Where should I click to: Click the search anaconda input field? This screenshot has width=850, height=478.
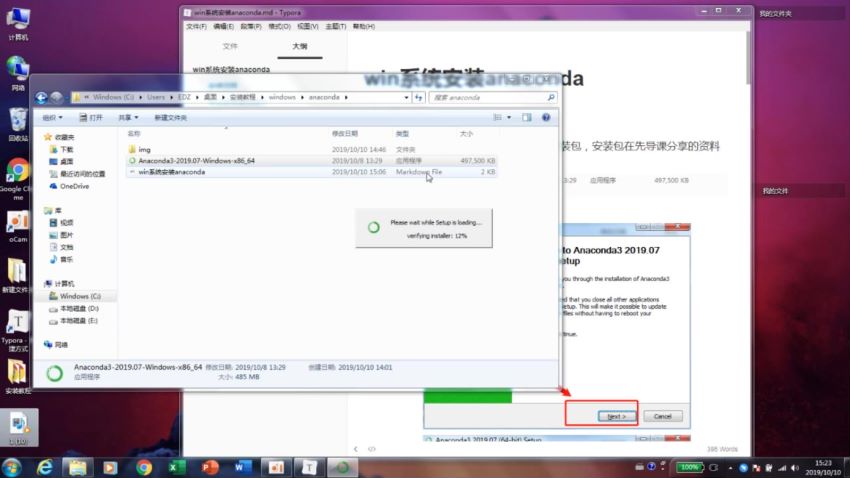tap(490, 97)
